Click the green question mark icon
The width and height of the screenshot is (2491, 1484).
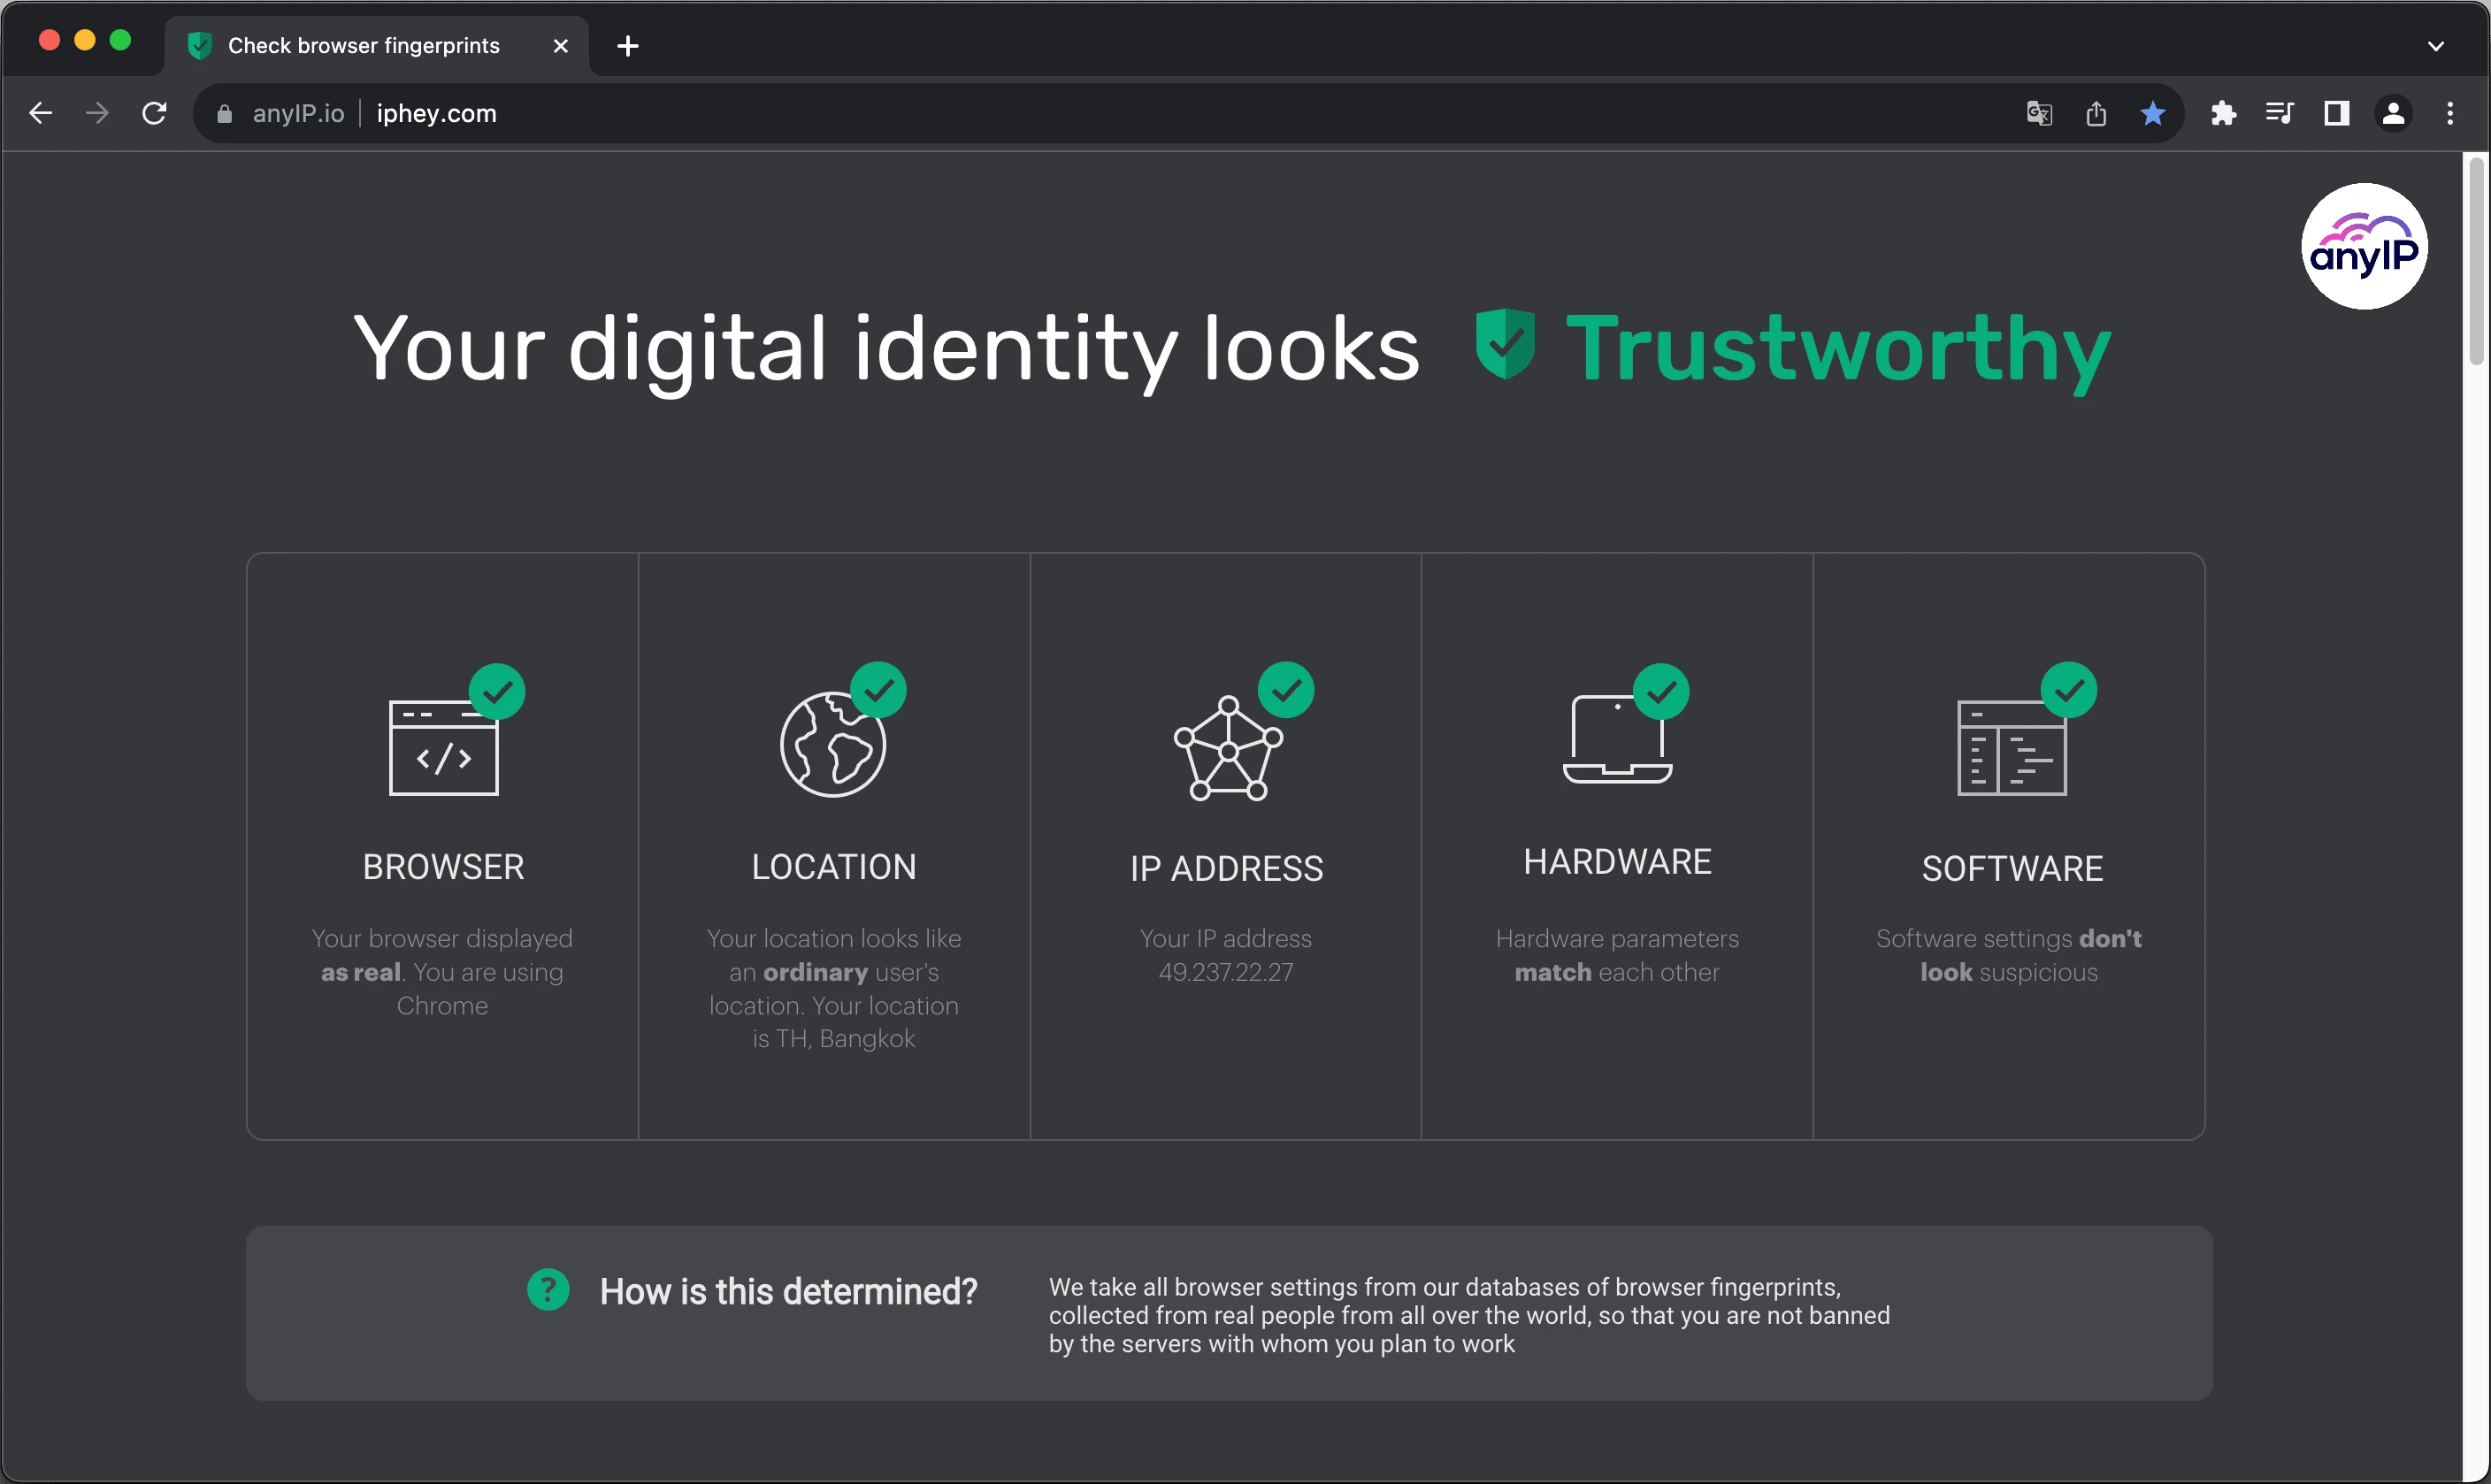pos(548,1290)
